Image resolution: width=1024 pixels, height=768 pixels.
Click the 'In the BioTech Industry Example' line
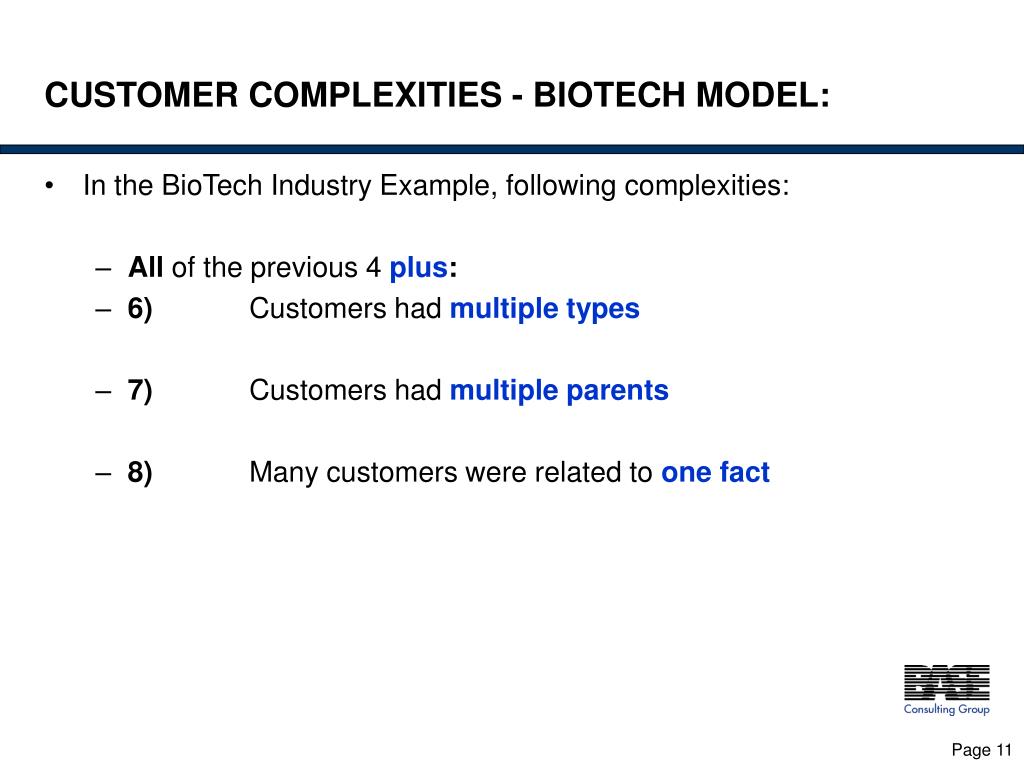(436, 186)
